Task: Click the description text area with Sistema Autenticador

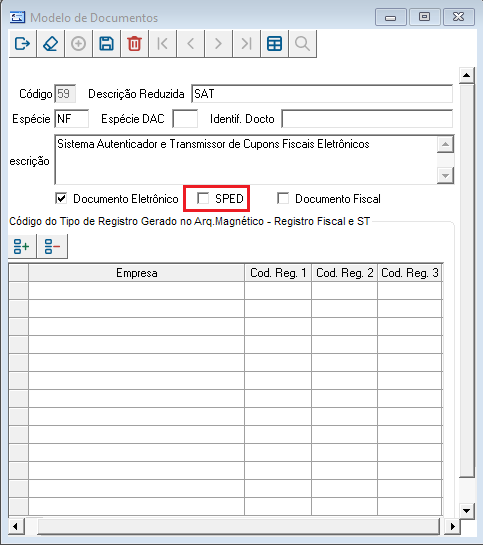Action: 246,160
